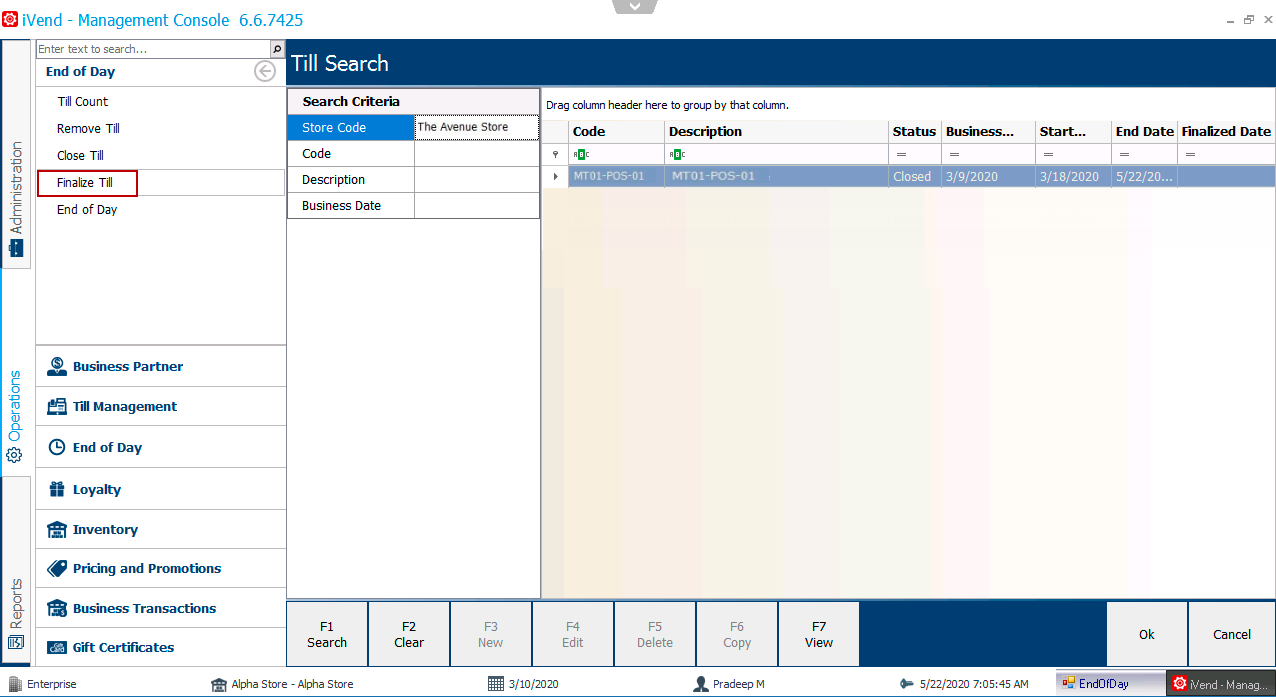Click the Enterprise status bar icon

point(15,684)
